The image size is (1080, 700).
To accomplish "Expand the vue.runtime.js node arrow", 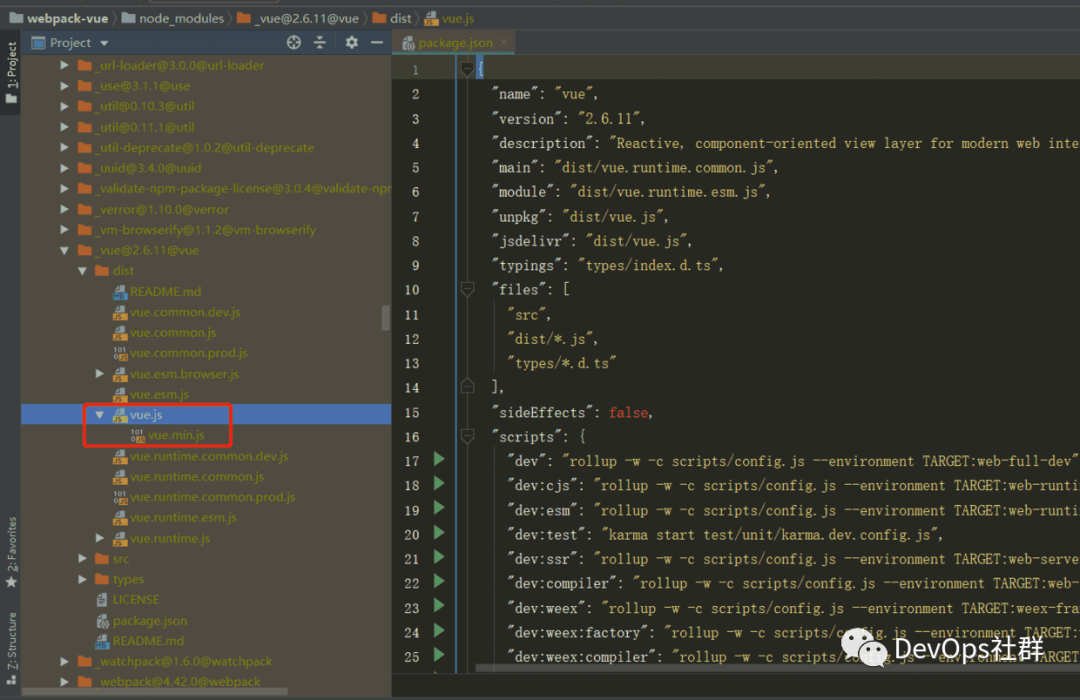I will point(100,538).
